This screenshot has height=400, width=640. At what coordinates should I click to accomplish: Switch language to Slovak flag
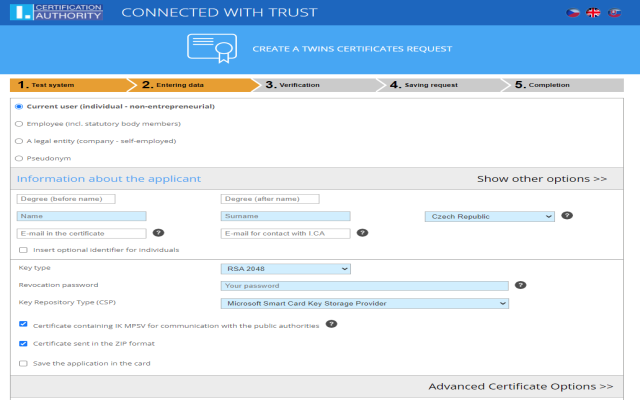[x=614, y=13]
